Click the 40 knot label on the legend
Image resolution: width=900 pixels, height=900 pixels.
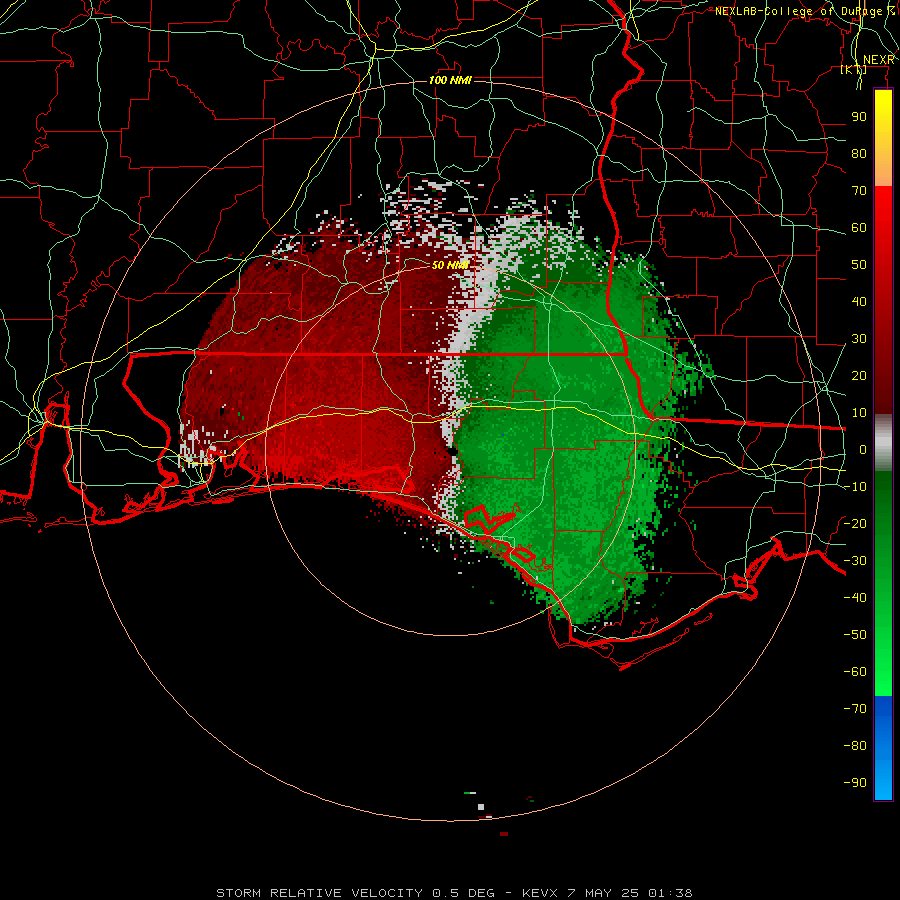pos(859,302)
